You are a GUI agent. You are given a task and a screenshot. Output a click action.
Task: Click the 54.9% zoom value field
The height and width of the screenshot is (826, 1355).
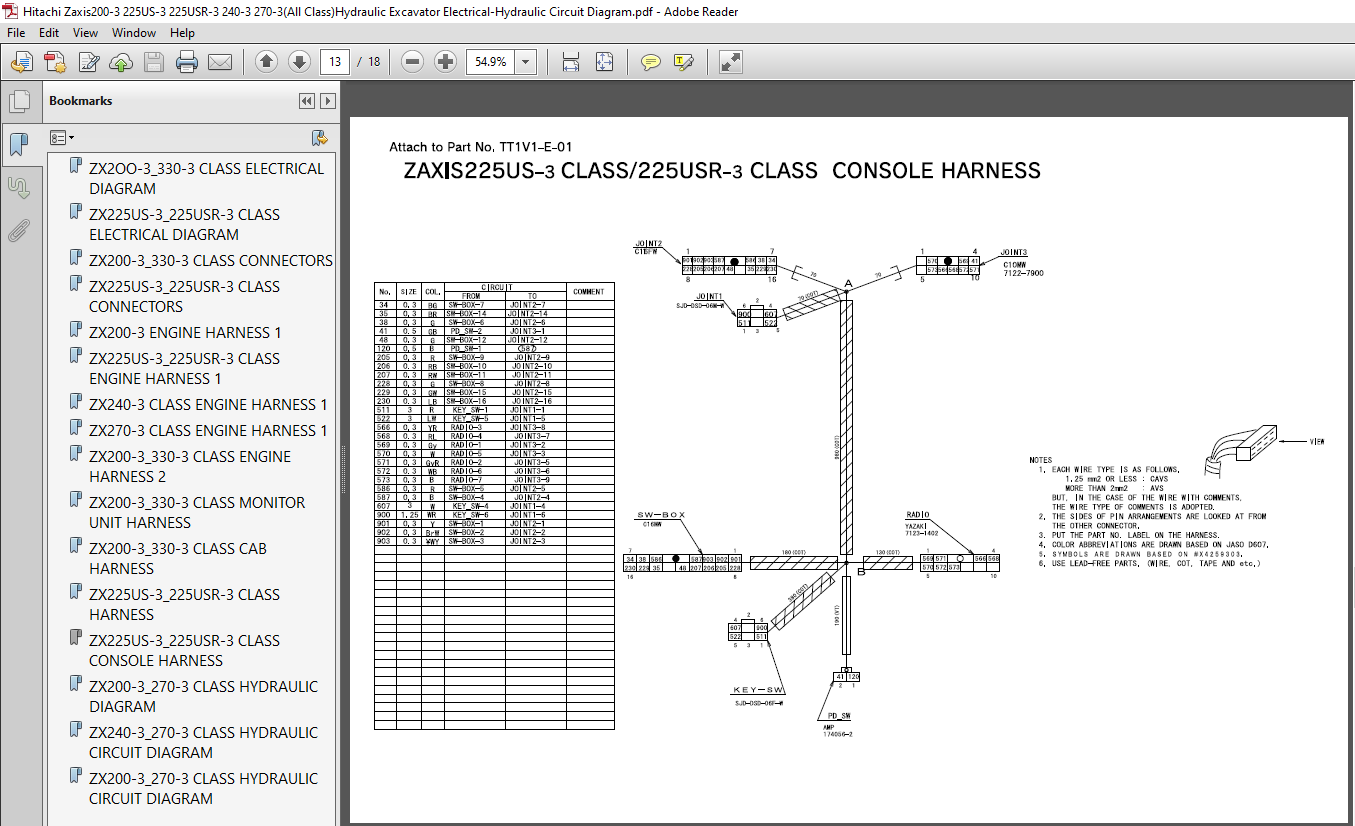point(491,62)
